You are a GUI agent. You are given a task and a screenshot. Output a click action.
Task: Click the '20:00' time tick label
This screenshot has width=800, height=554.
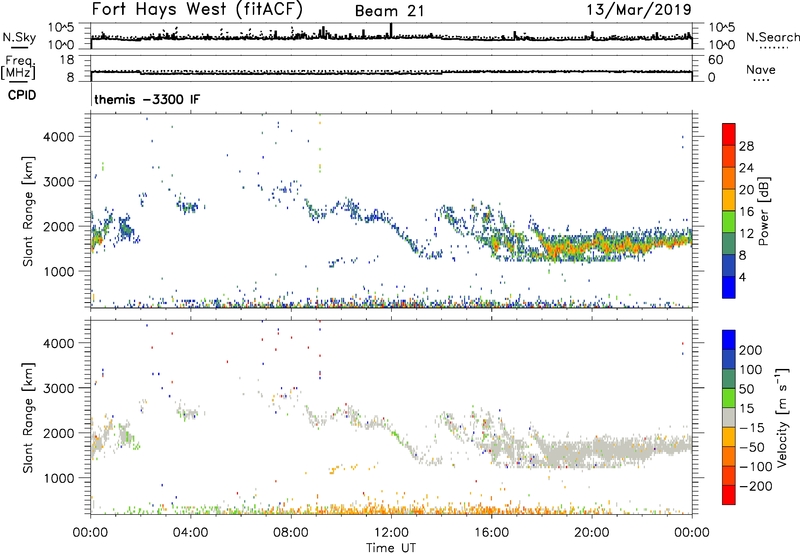click(x=592, y=533)
